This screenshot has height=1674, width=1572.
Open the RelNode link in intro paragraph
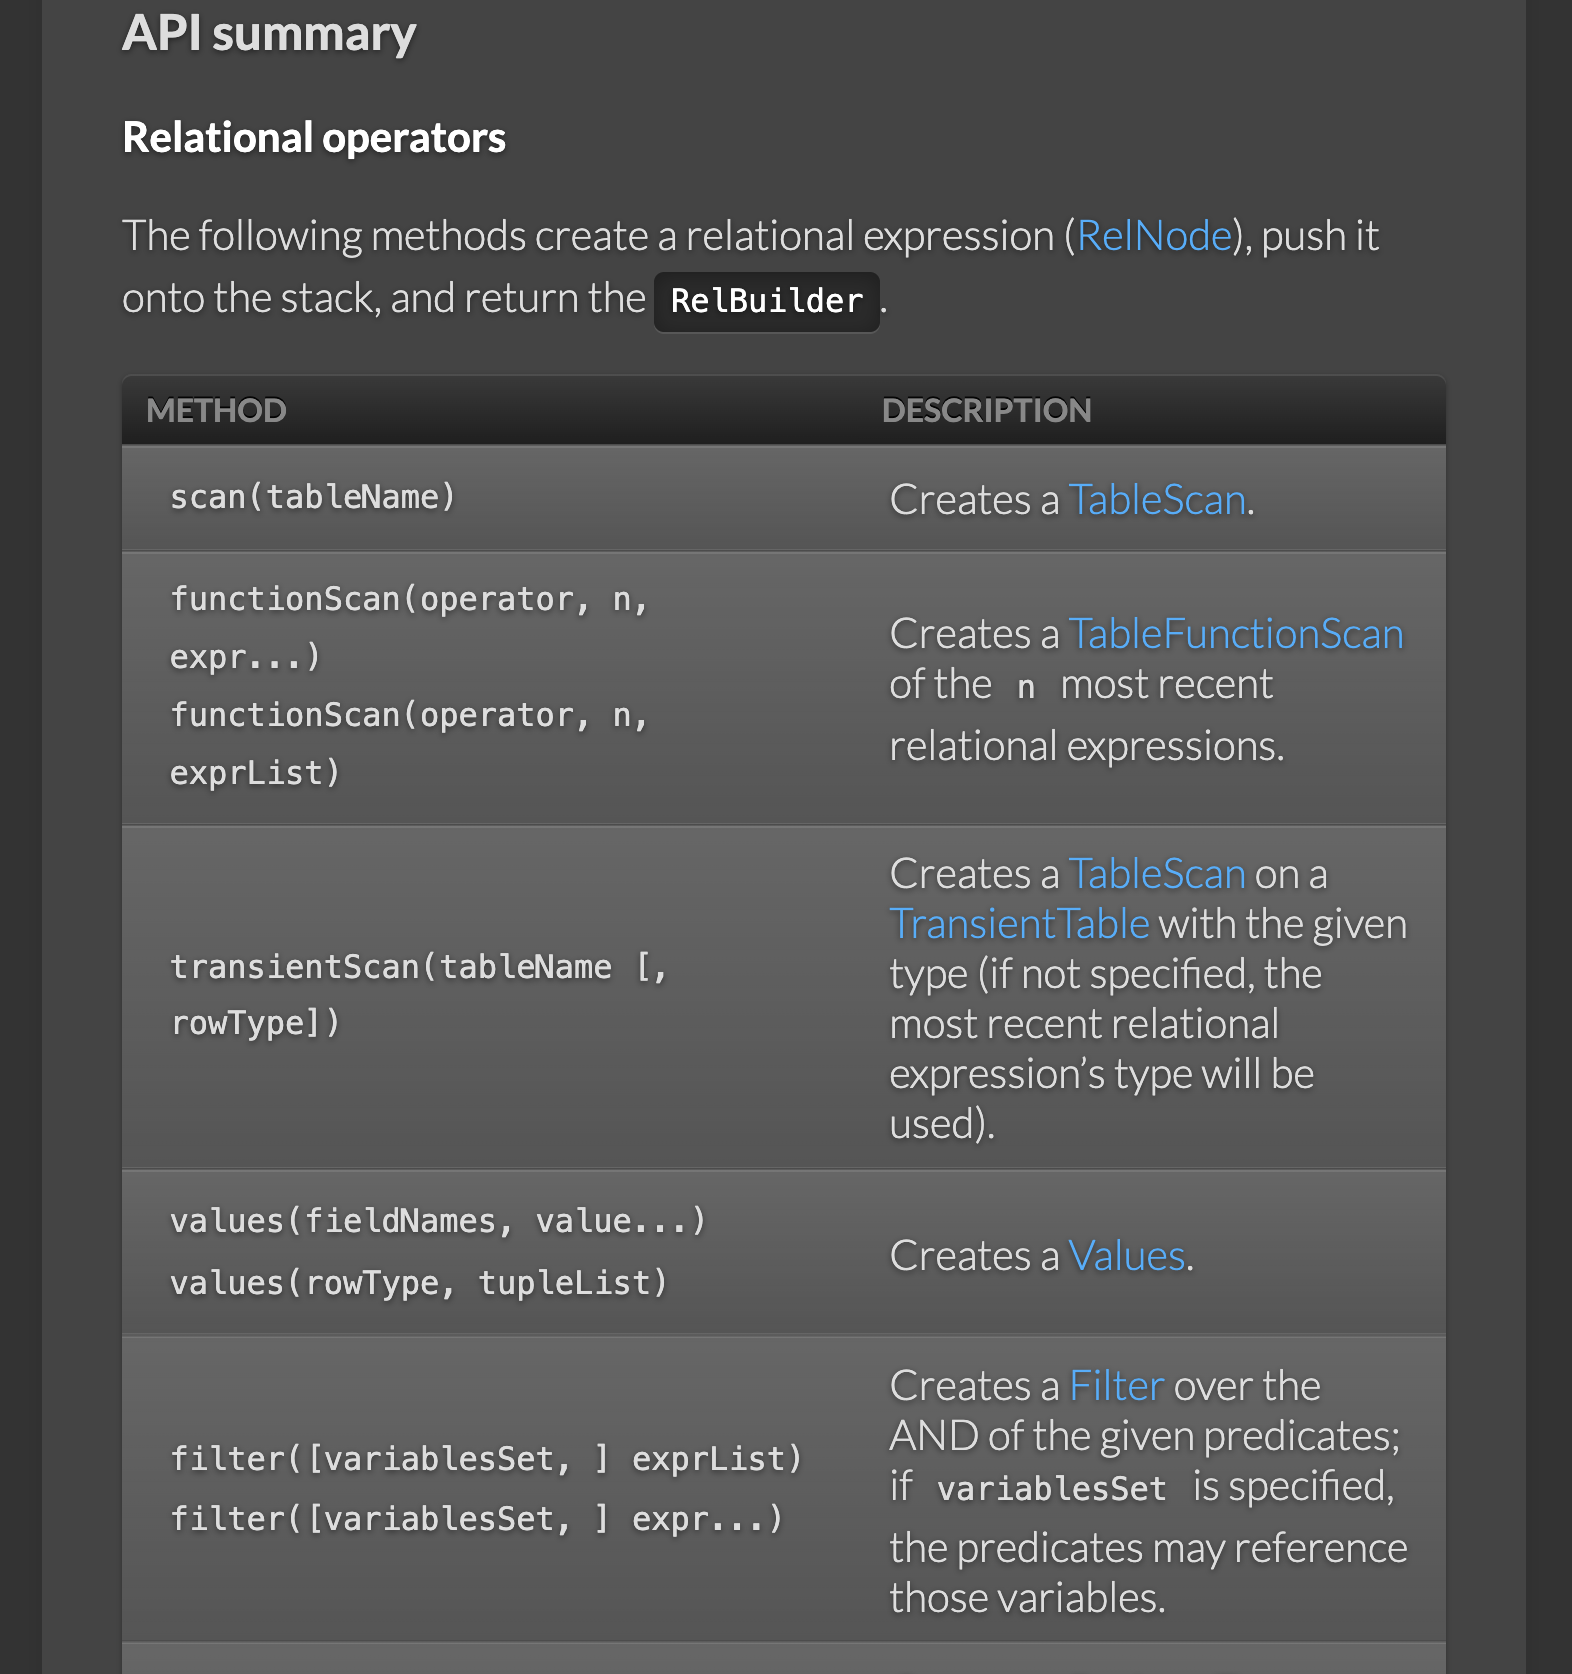click(x=1154, y=237)
